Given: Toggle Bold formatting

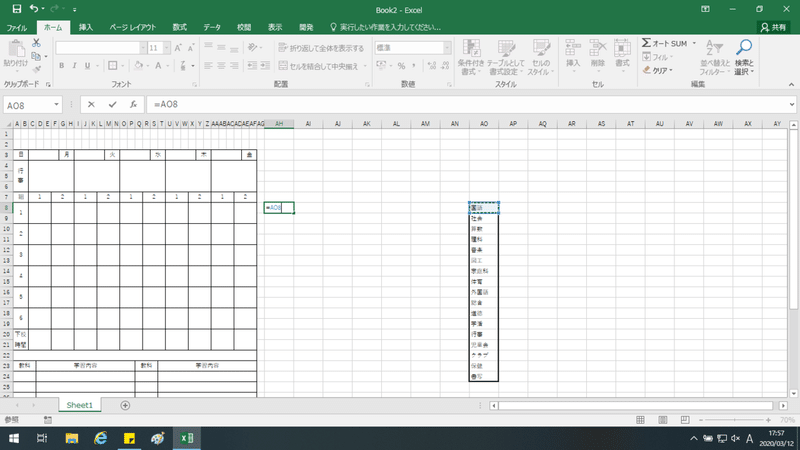Looking at the screenshot, I should (x=62, y=66).
